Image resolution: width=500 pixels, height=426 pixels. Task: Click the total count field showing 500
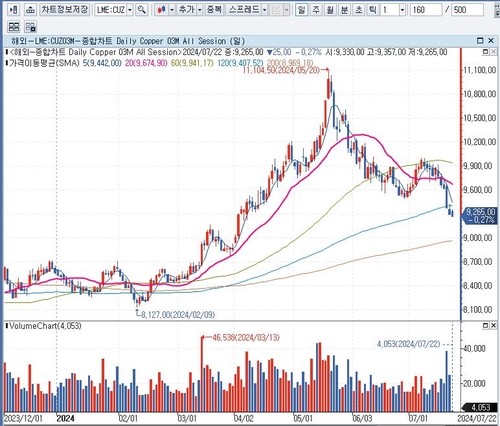pos(467,10)
